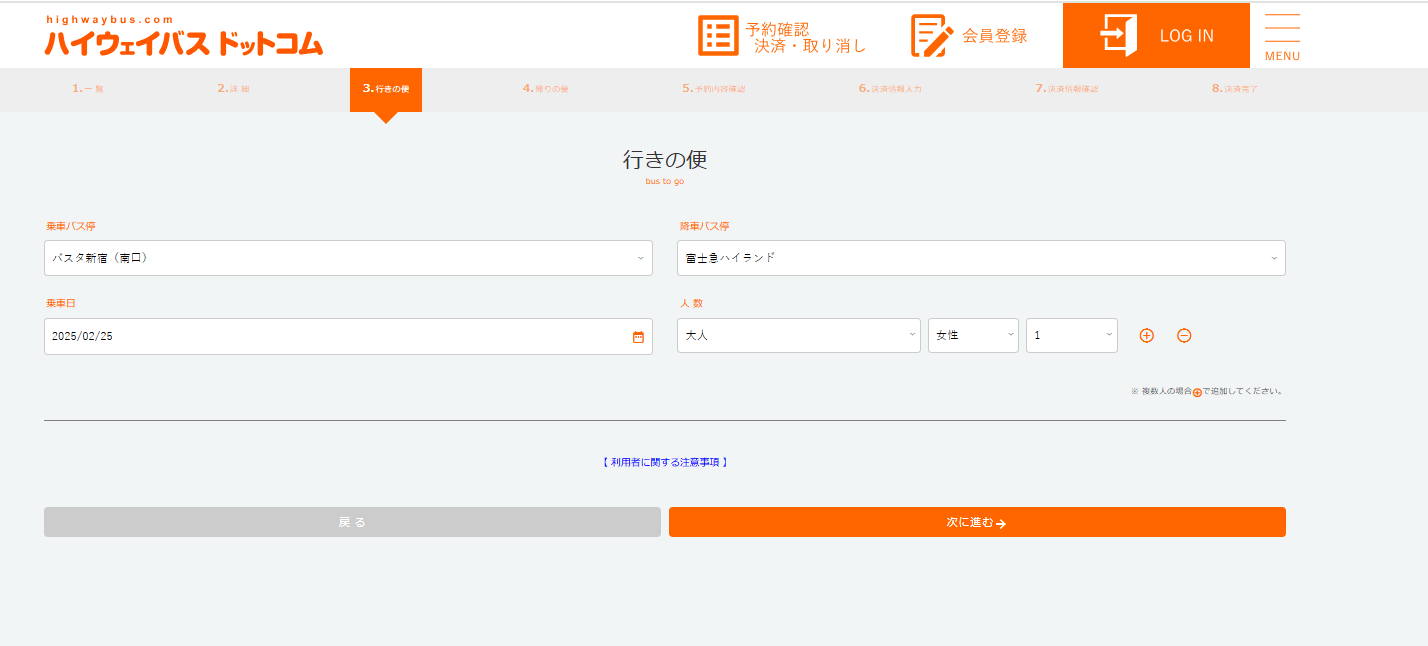Open the hamburger MENU

(1282, 36)
